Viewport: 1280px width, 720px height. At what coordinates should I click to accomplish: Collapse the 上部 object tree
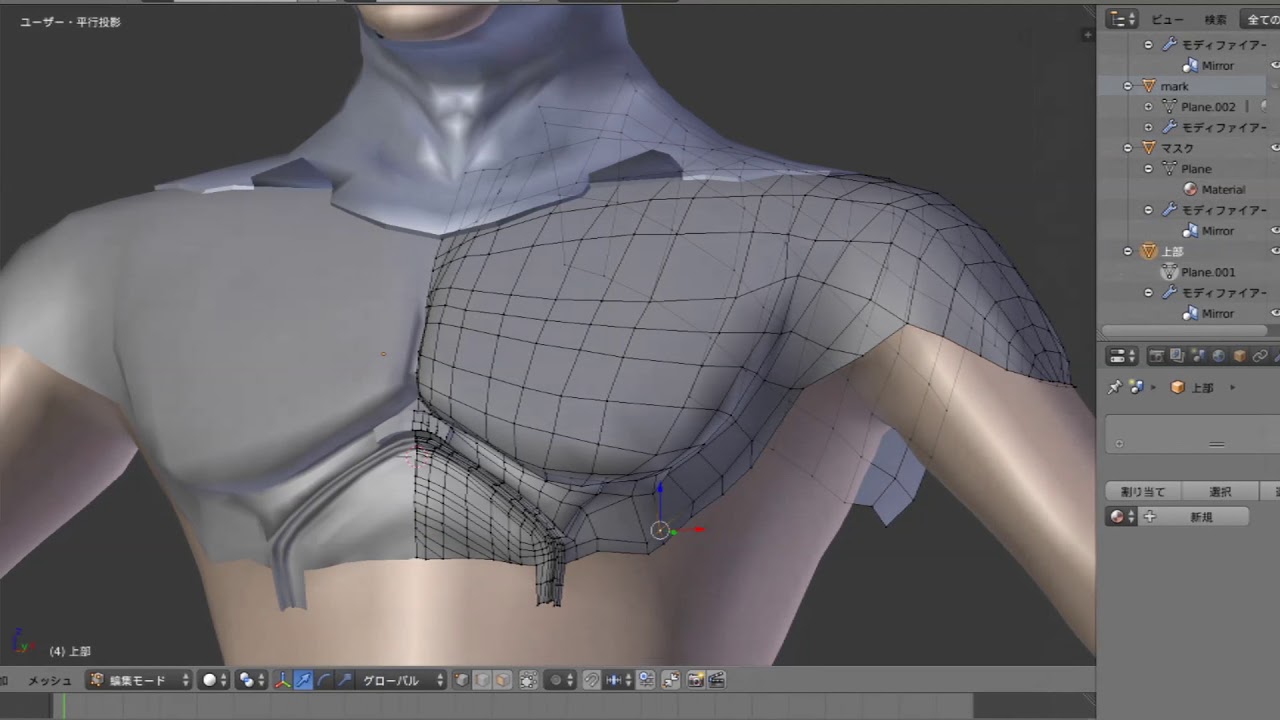pyautogui.click(x=1128, y=251)
